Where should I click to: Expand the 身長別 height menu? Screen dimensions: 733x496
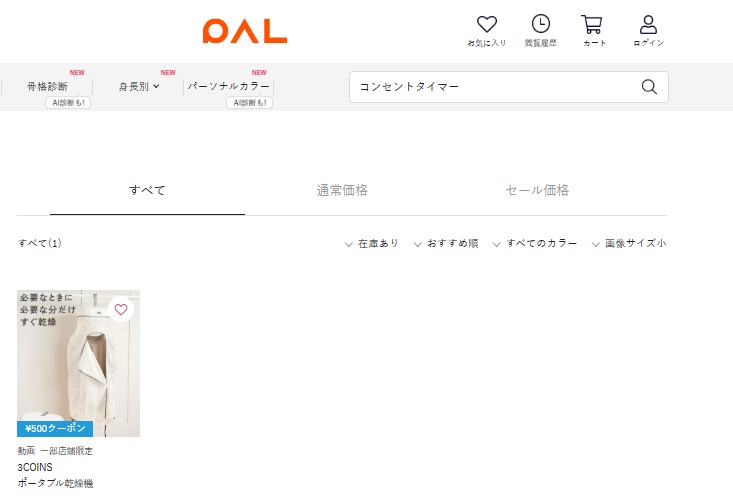[x=139, y=86]
